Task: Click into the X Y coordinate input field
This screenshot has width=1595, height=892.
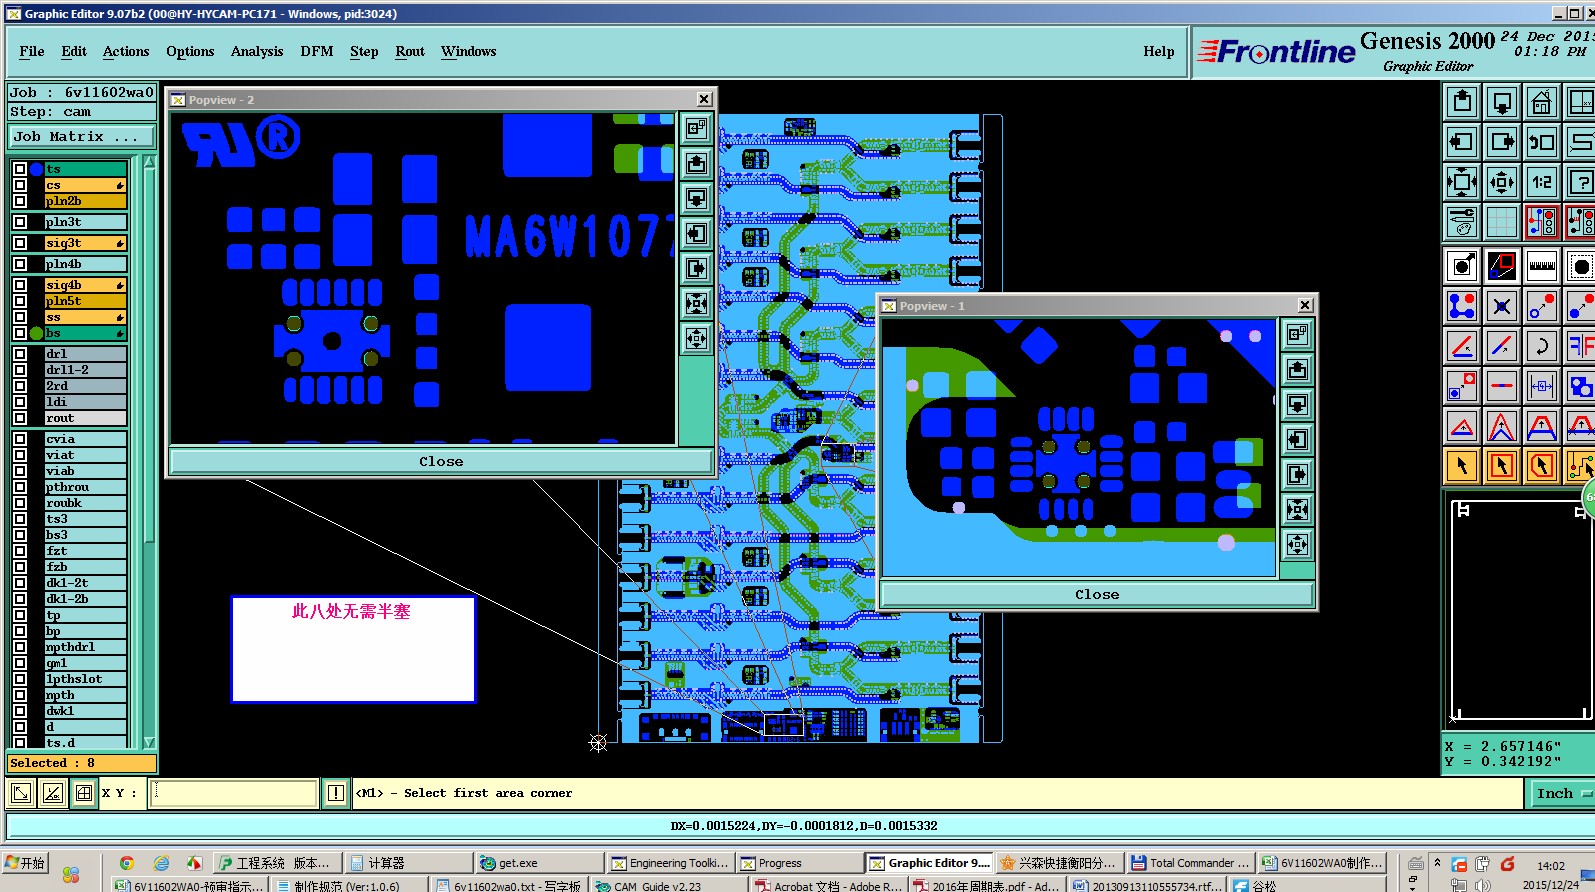Action: click(x=234, y=793)
